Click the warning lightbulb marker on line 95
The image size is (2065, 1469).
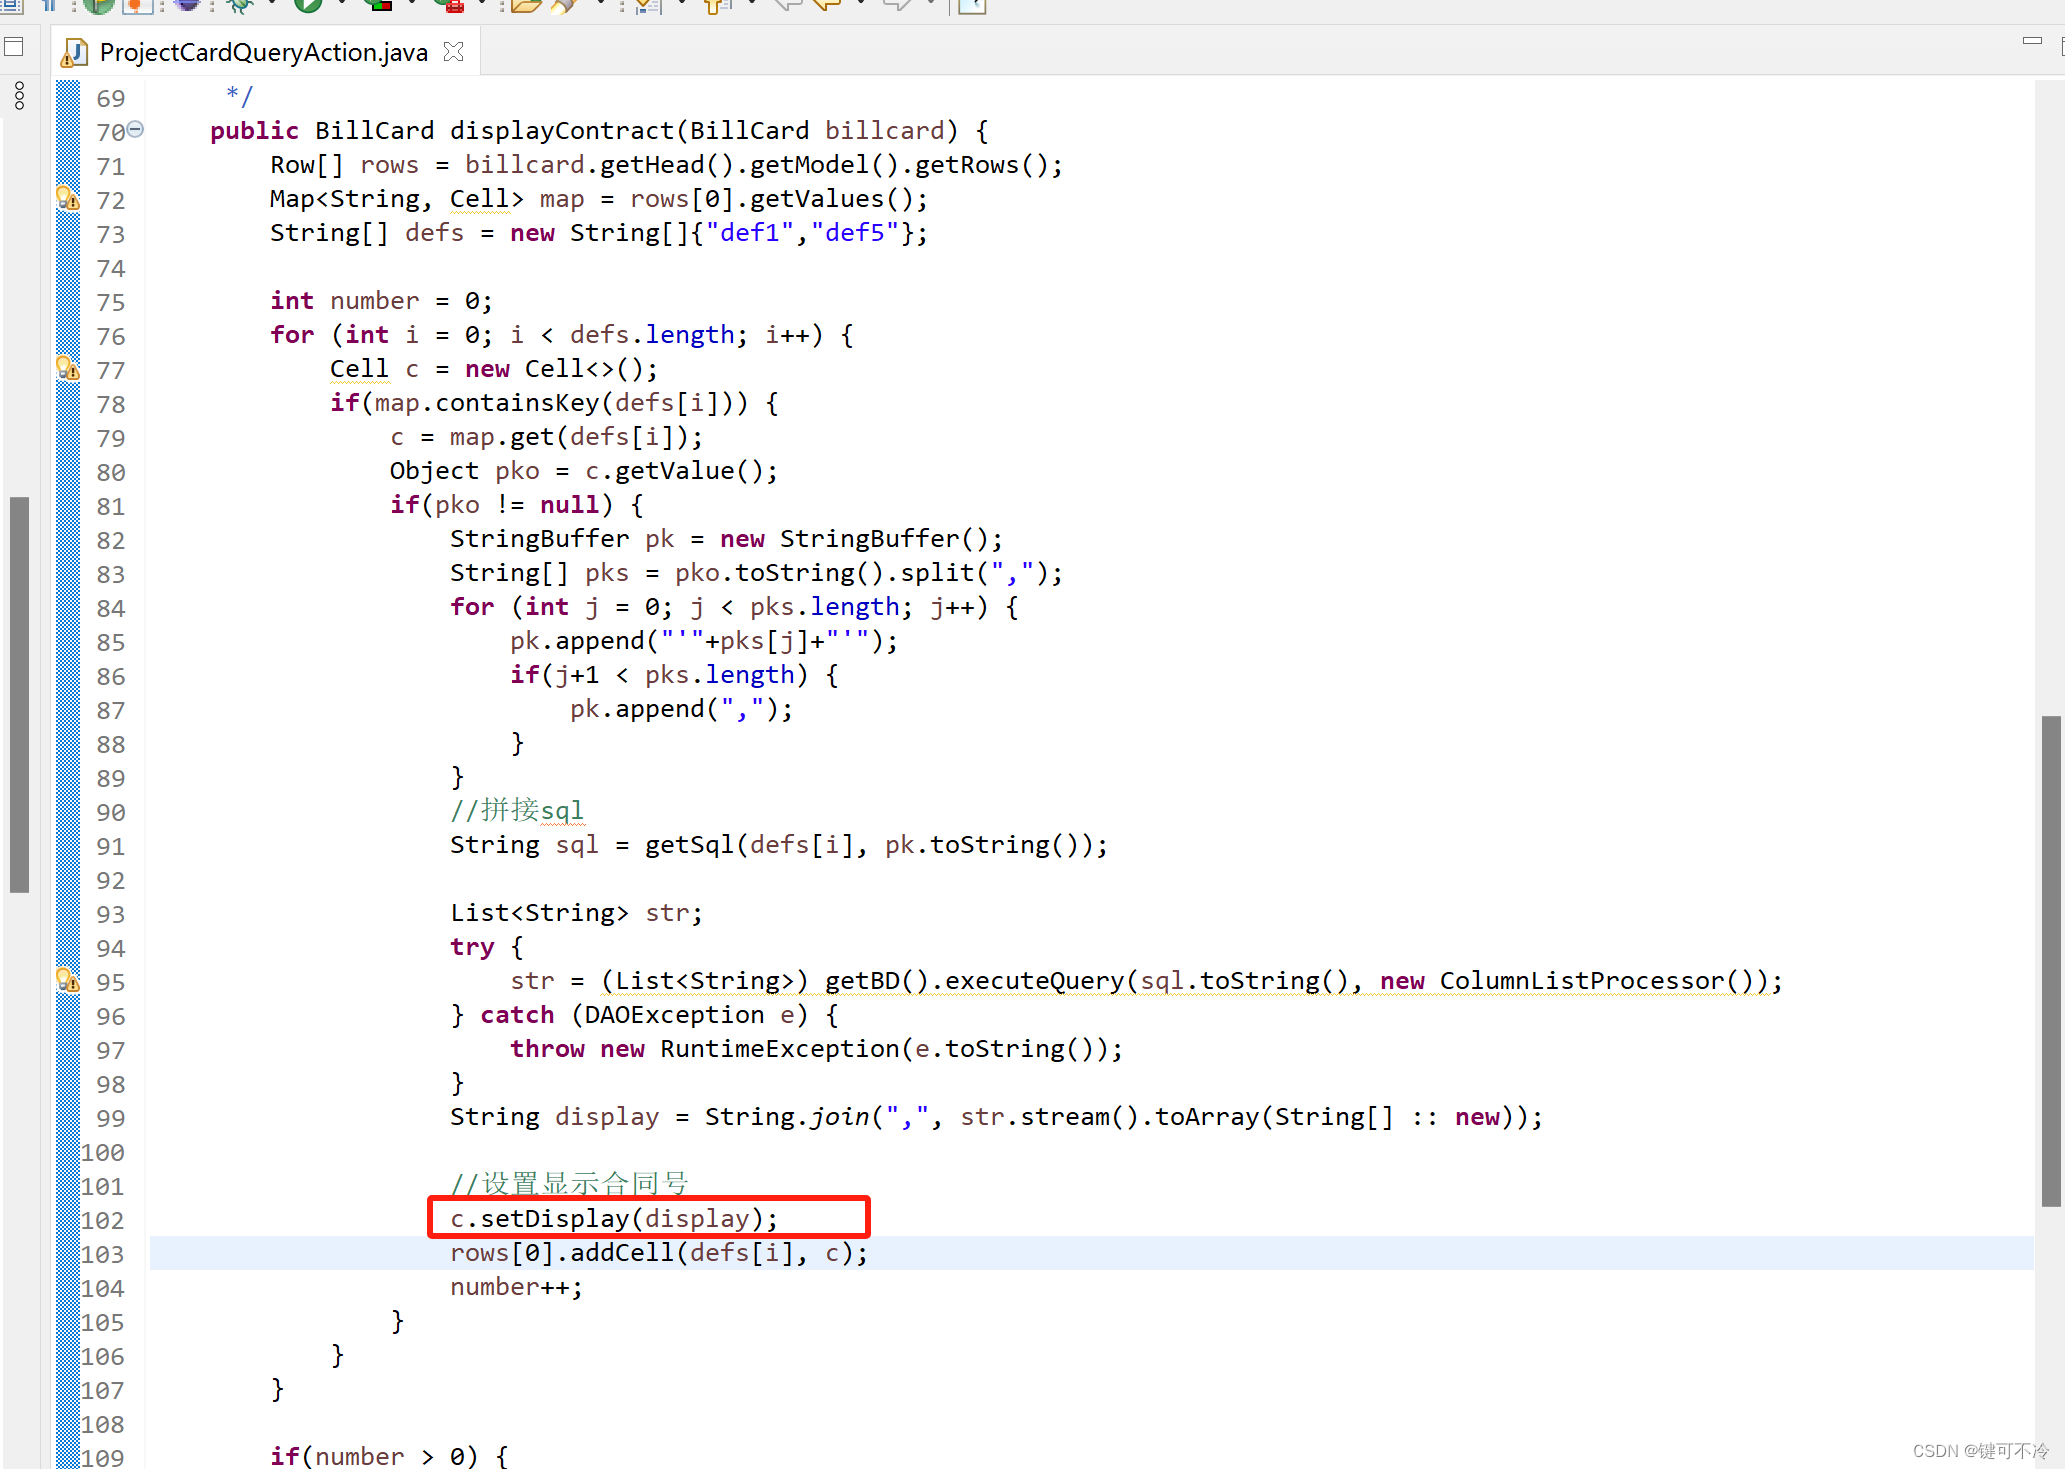point(67,981)
